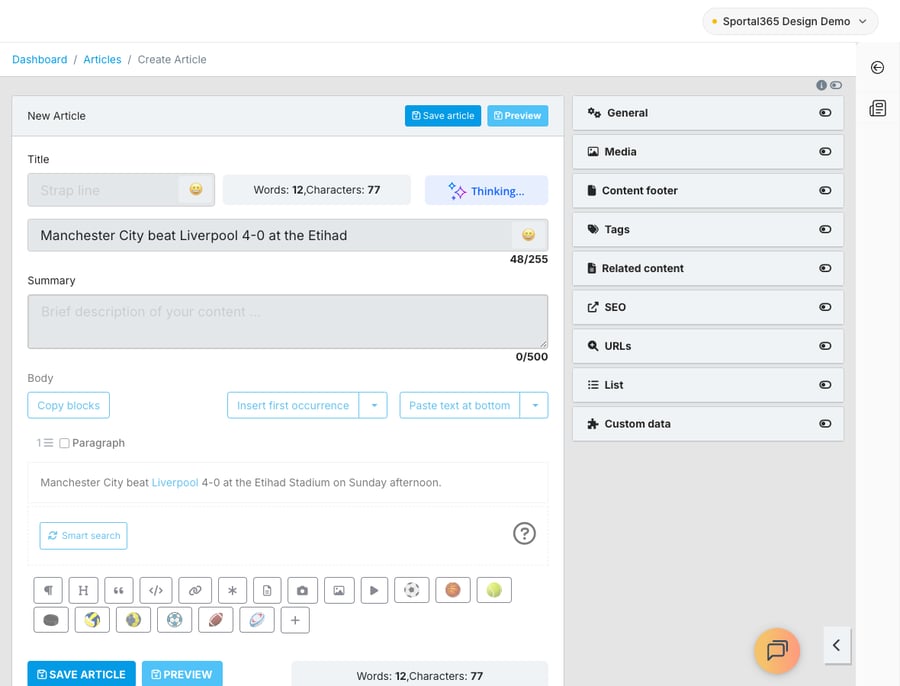Image resolution: width=900 pixels, height=686 pixels.
Task: Expand the Insert first occurrence dropdown arrow
Action: (374, 405)
